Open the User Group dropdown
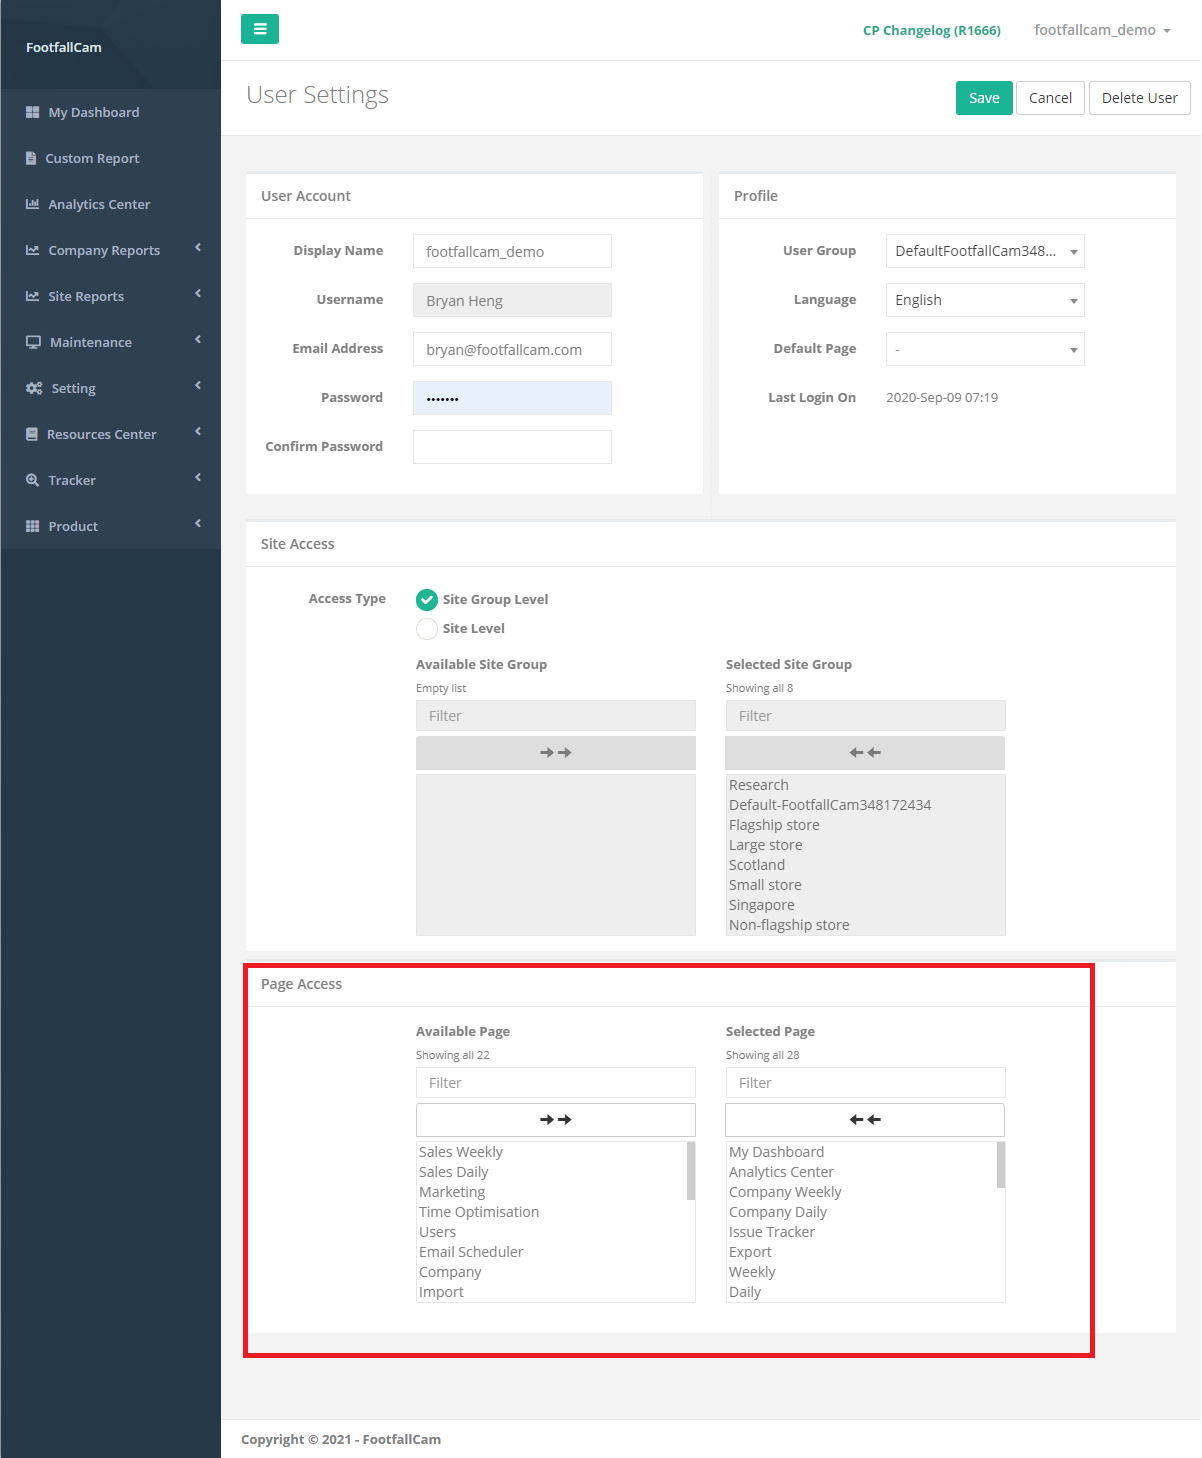The height and width of the screenshot is (1458, 1202). pyautogui.click(x=984, y=251)
